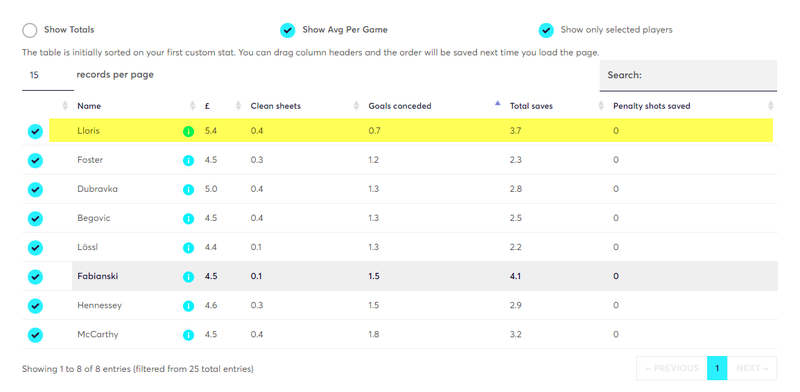View the info icon for Dubravka
This screenshot has height=392, width=800.
(x=188, y=190)
